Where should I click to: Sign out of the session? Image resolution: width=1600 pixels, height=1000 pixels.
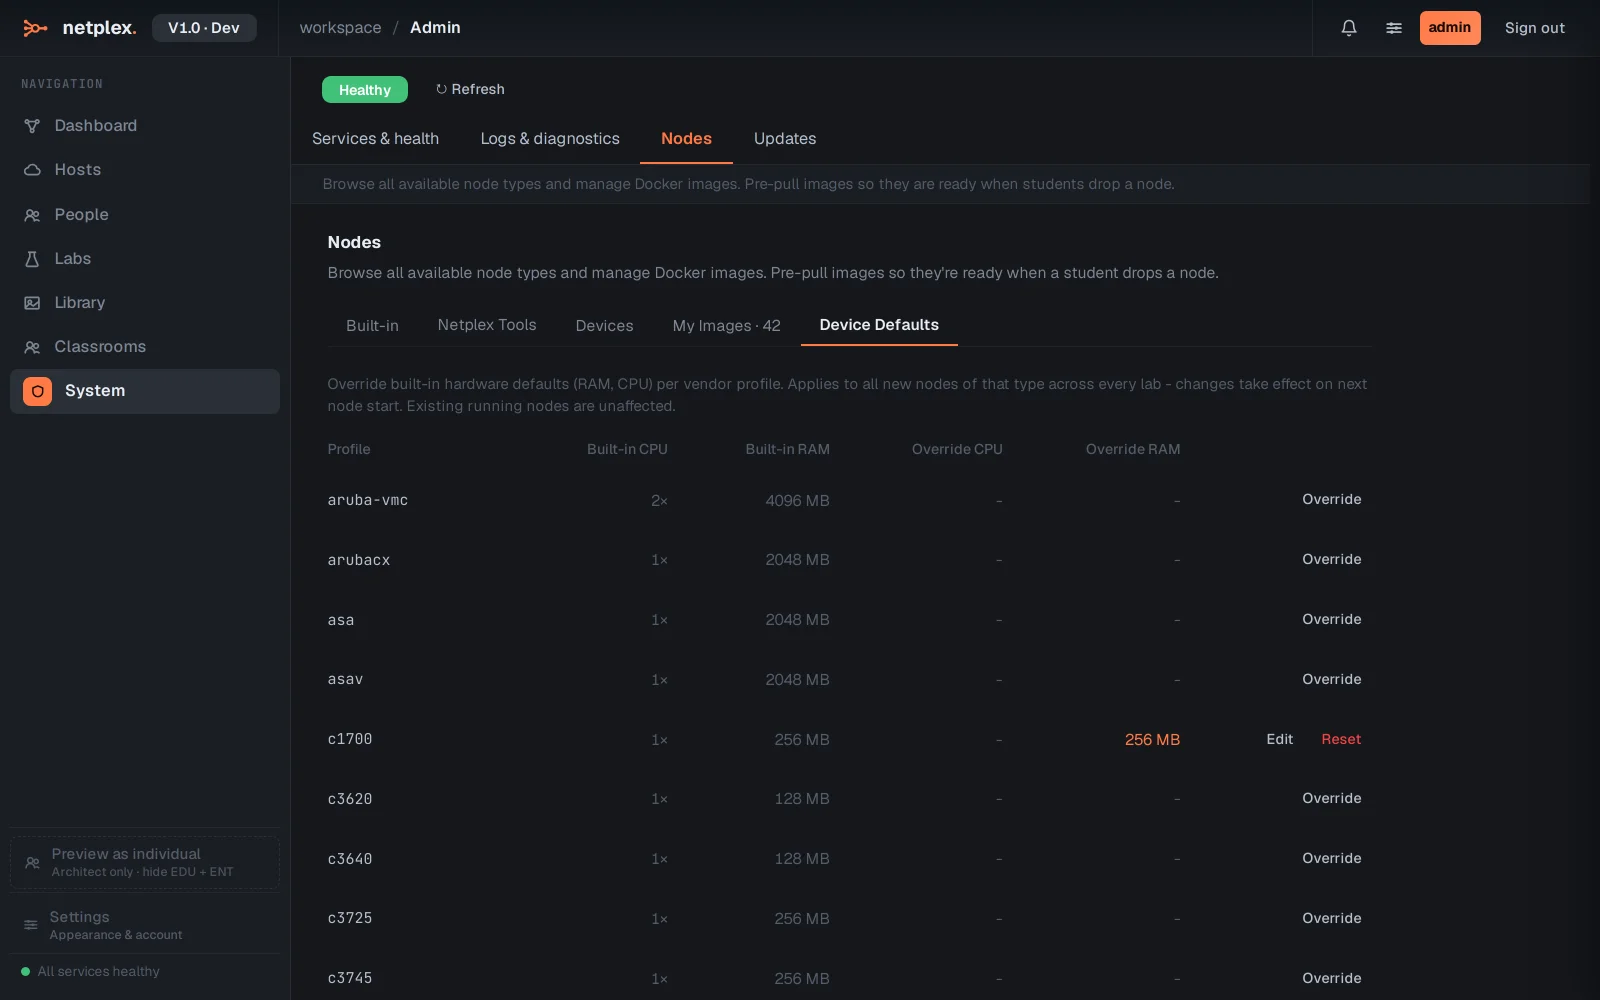[x=1535, y=28]
